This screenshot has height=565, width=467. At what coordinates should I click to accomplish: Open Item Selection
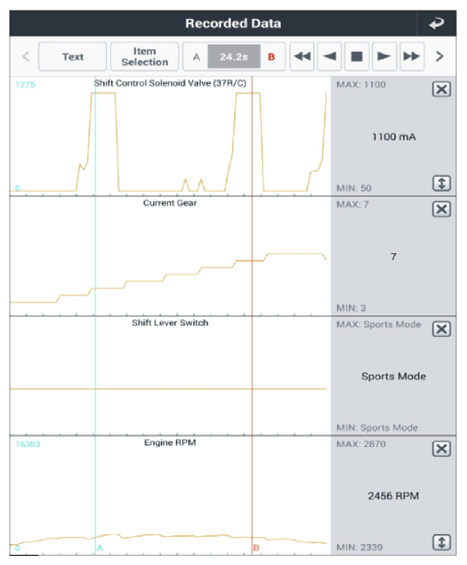(144, 57)
